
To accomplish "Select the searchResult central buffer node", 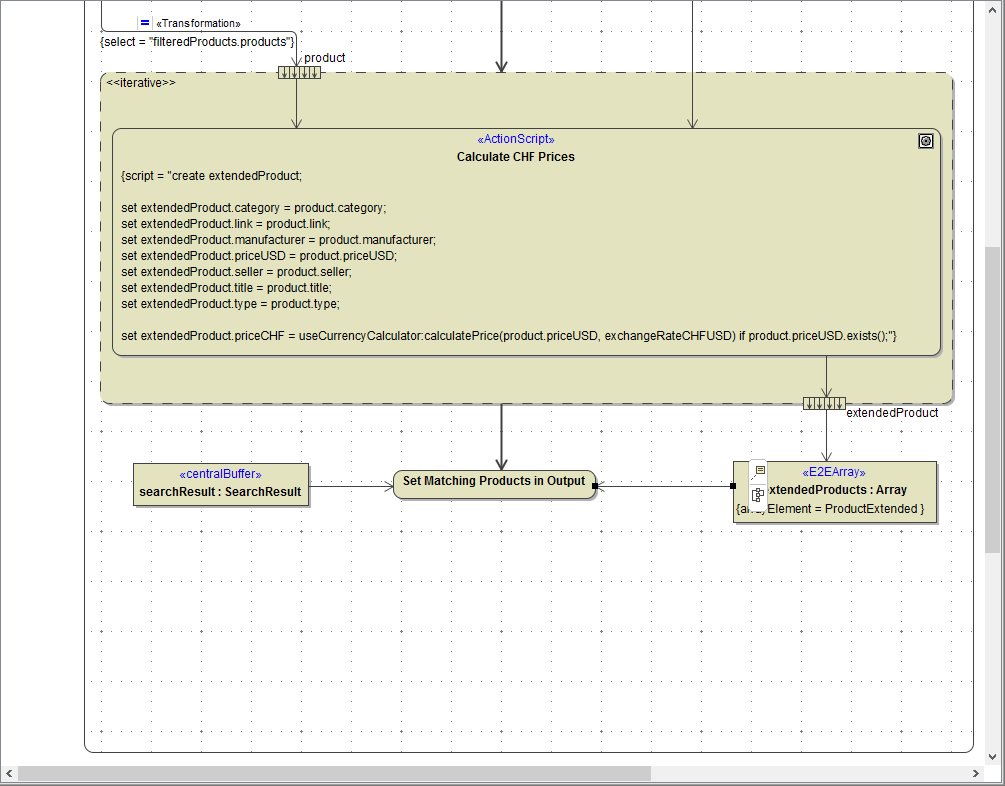I will [x=221, y=484].
